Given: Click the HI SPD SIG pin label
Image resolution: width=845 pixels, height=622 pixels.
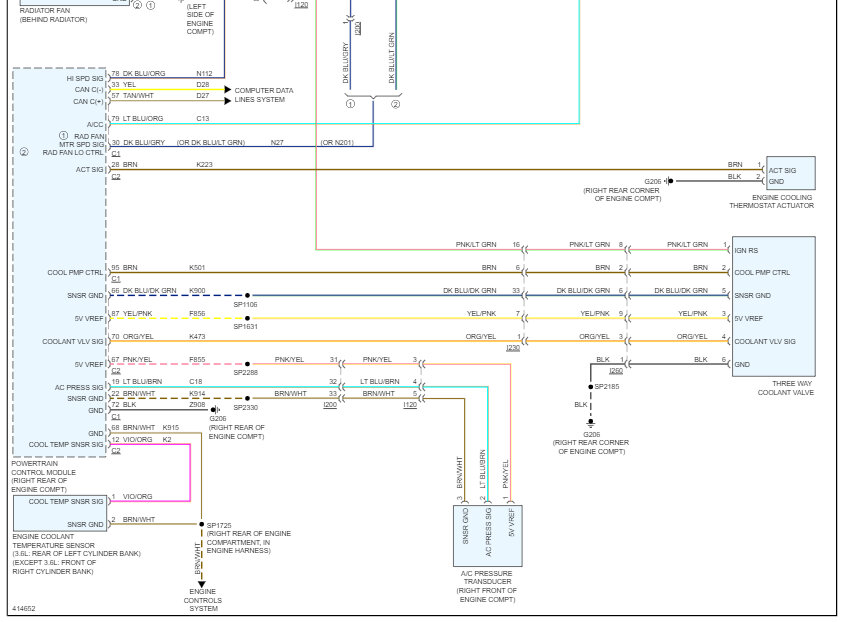Looking at the screenshot, I should pos(85,79).
